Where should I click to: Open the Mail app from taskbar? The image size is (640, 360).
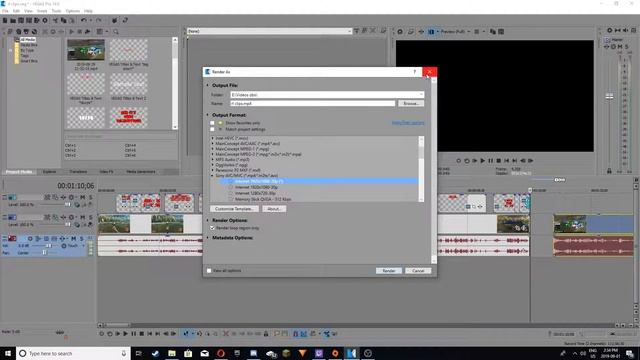pyautogui.click(x=204, y=353)
